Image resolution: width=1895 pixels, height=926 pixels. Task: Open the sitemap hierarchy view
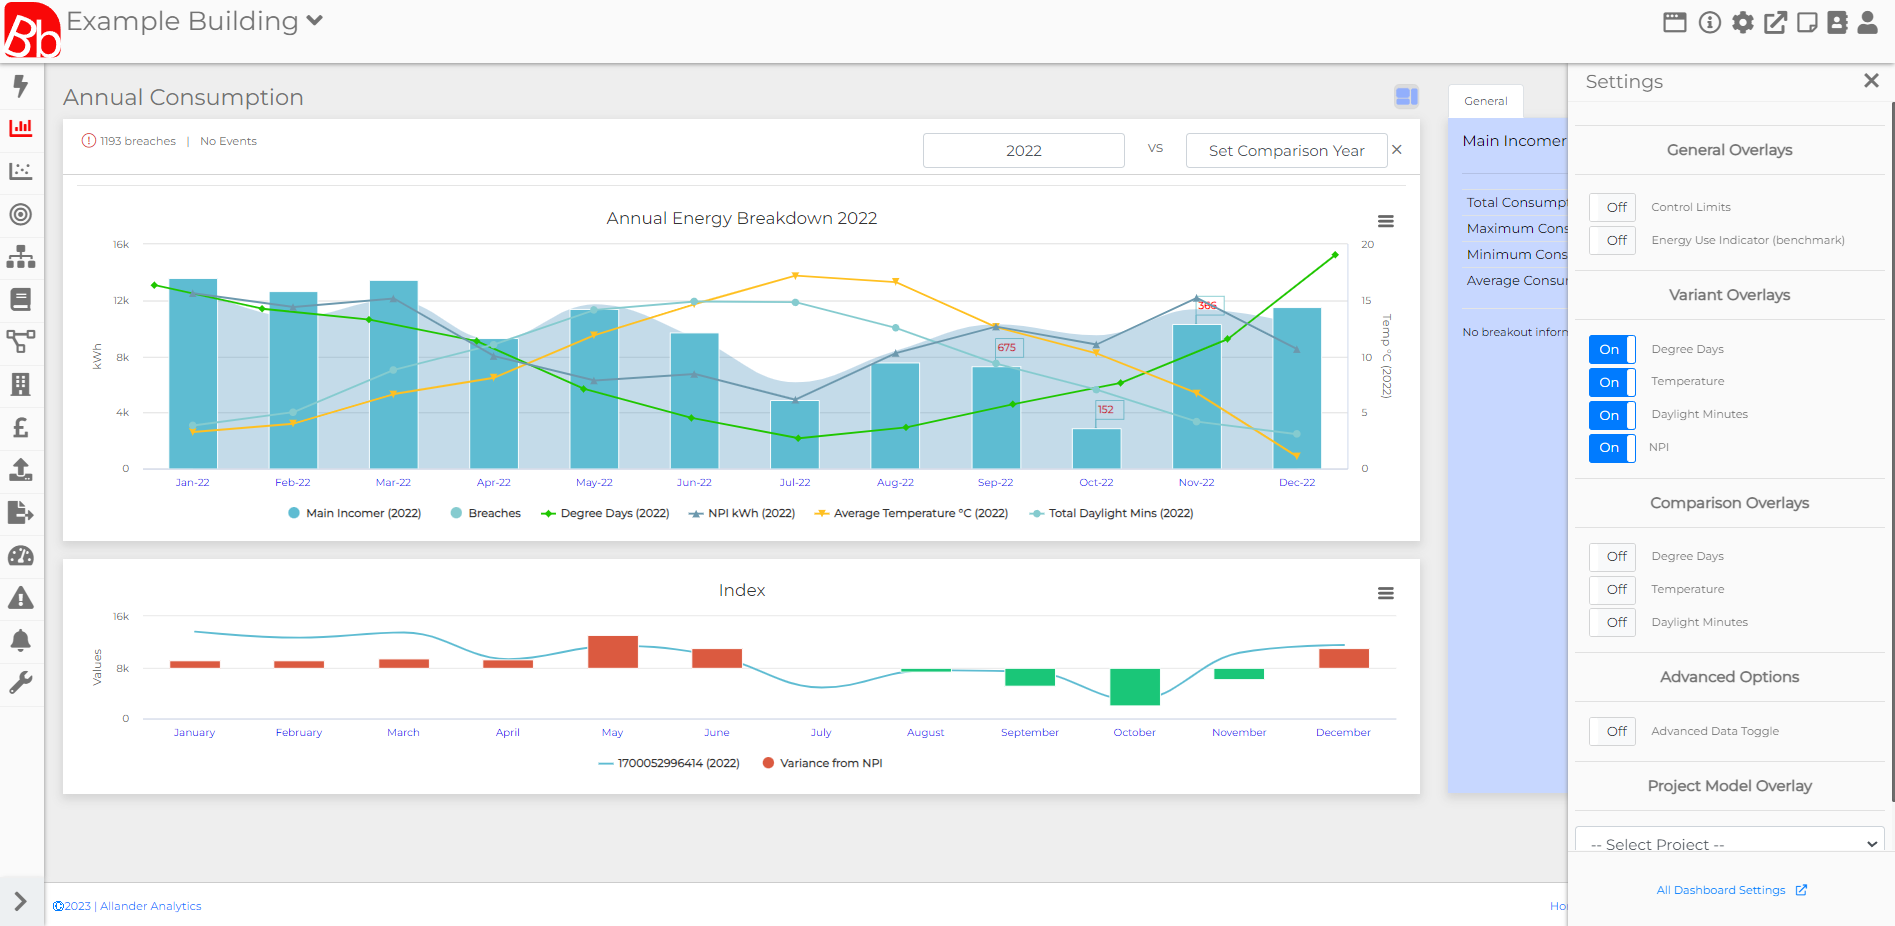[x=21, y=257]
